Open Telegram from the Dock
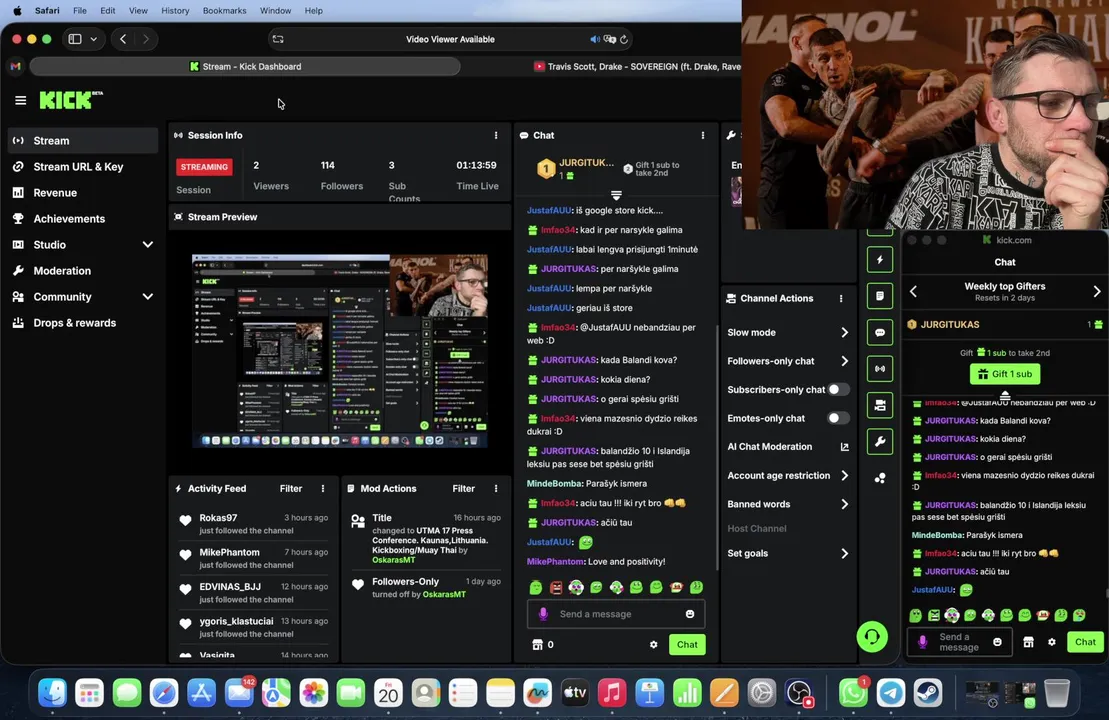The height and width of the screenshot is (720, 1109). click(890, 693)
